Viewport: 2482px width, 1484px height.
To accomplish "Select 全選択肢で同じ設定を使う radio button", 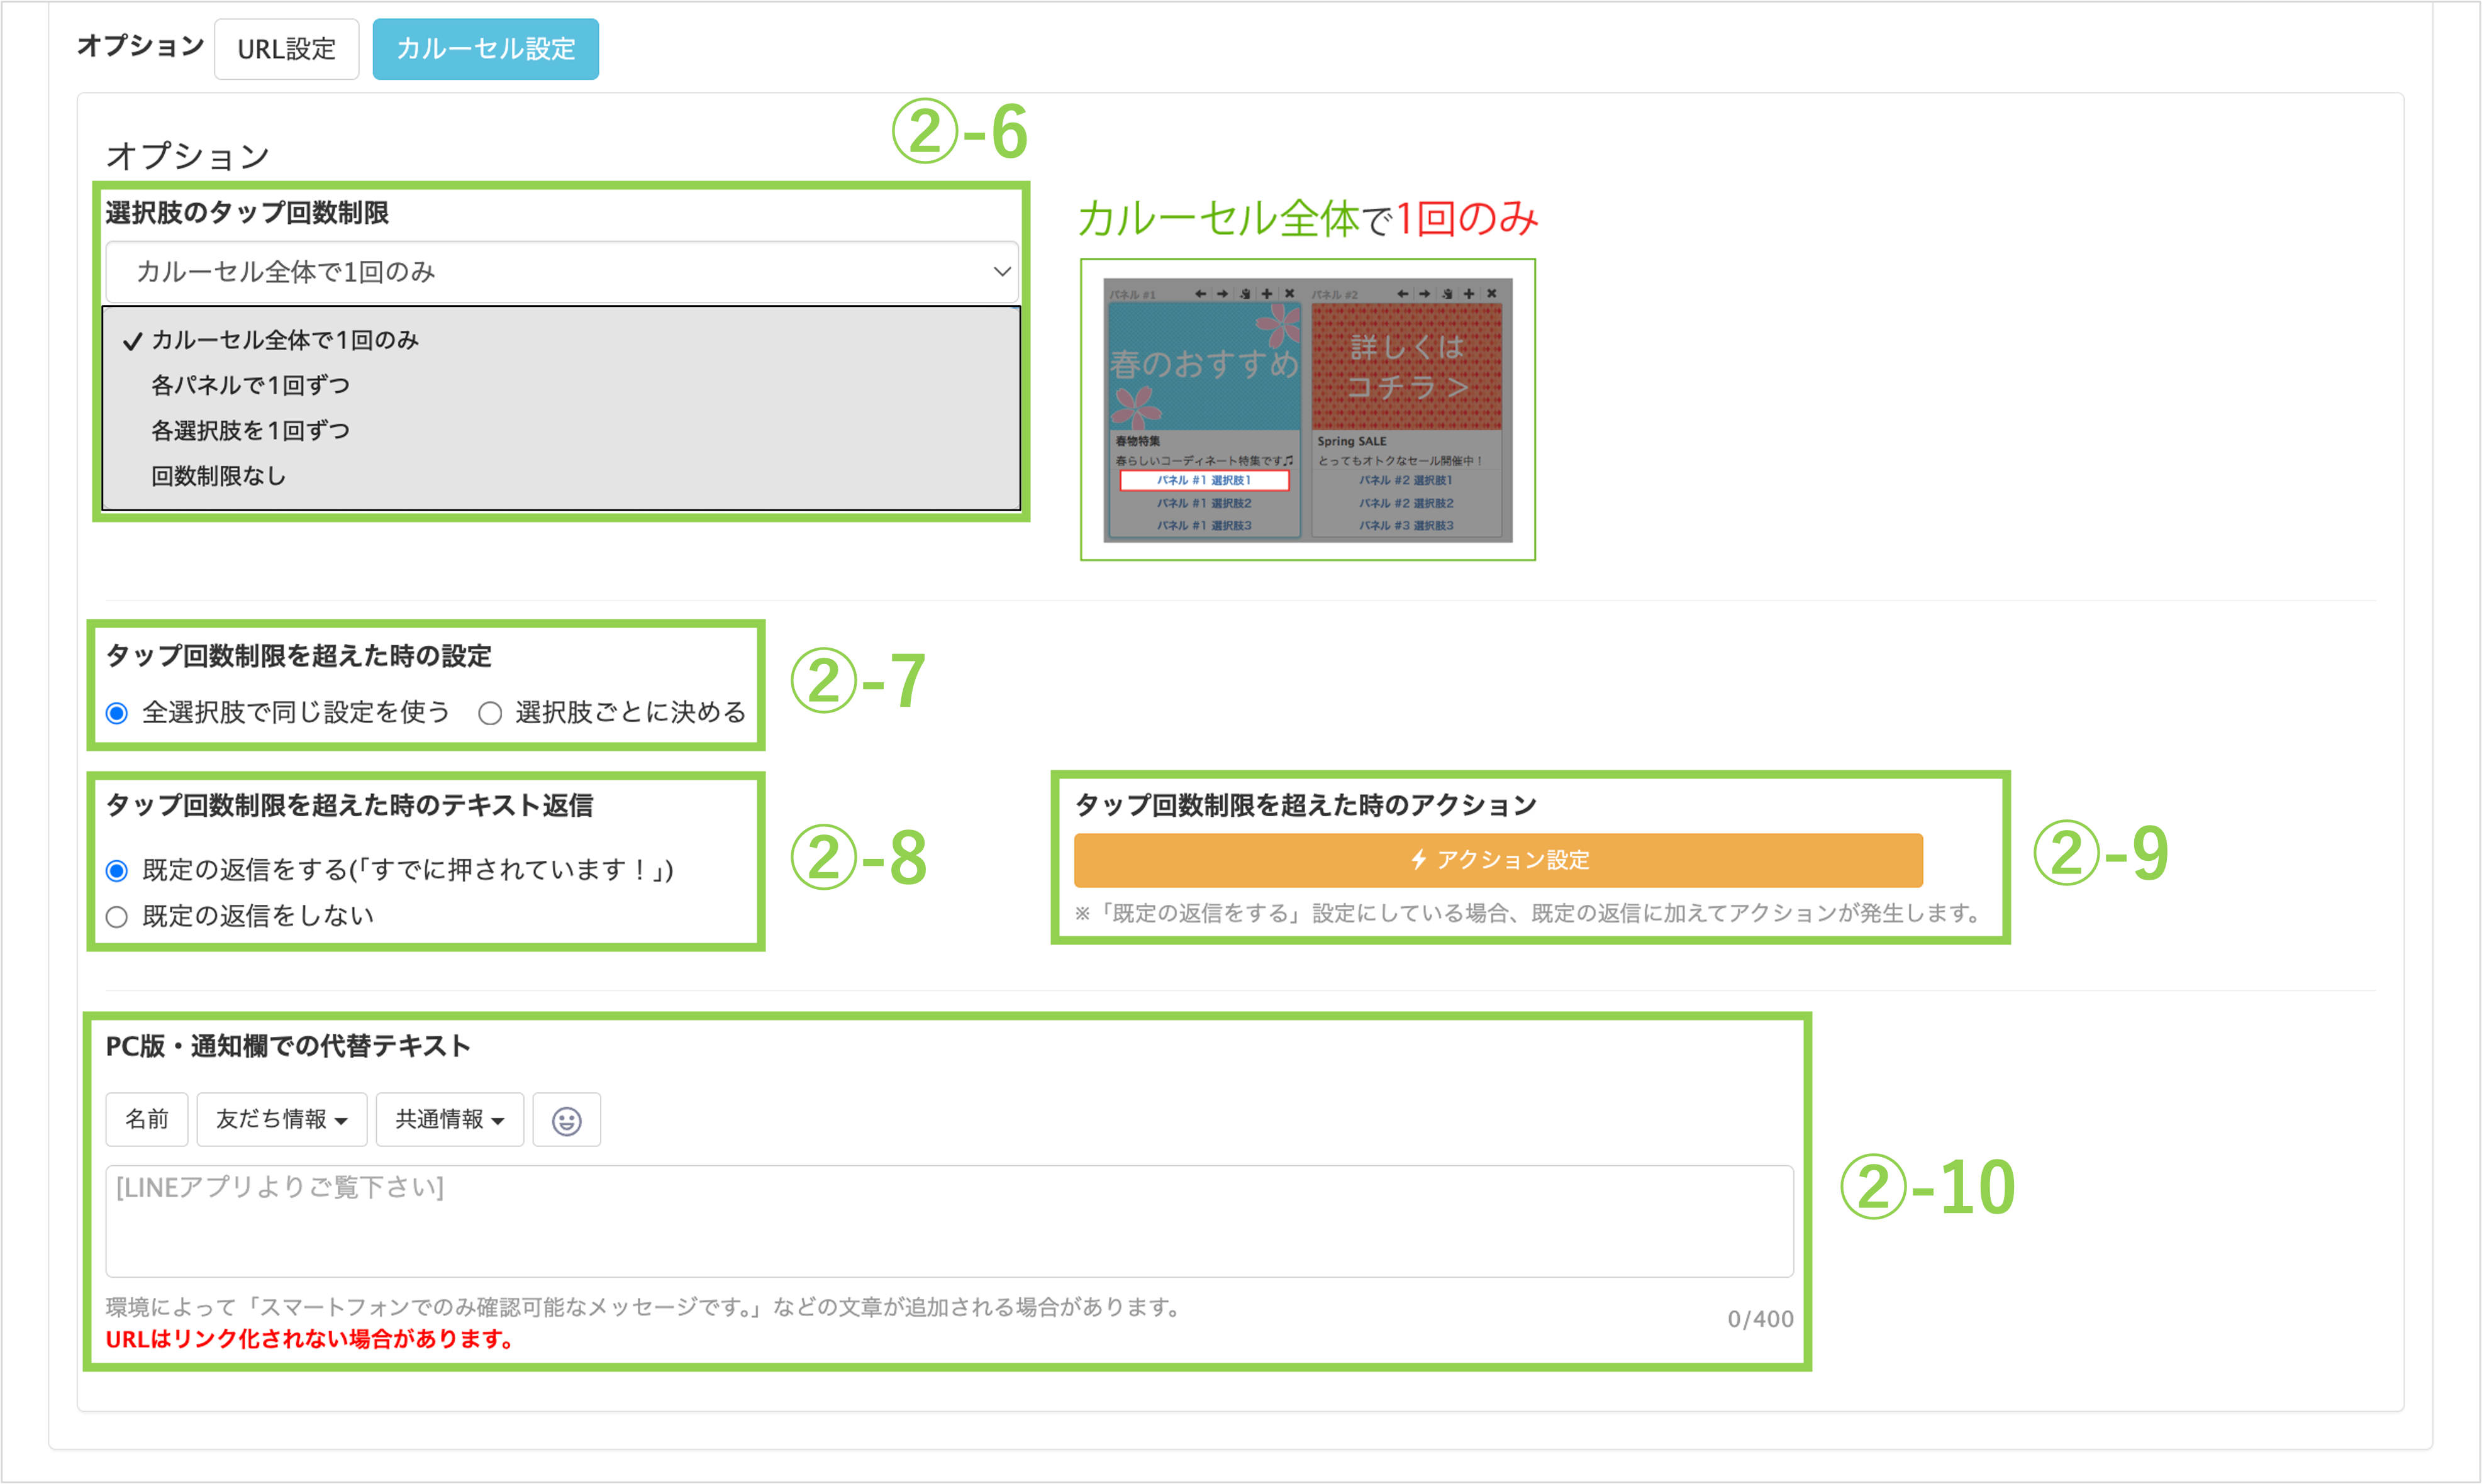I will (117, 713).
